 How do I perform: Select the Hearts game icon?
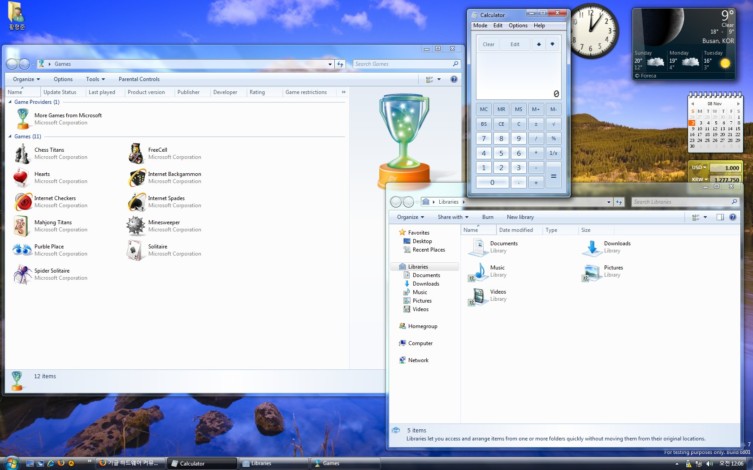[21, 178]
